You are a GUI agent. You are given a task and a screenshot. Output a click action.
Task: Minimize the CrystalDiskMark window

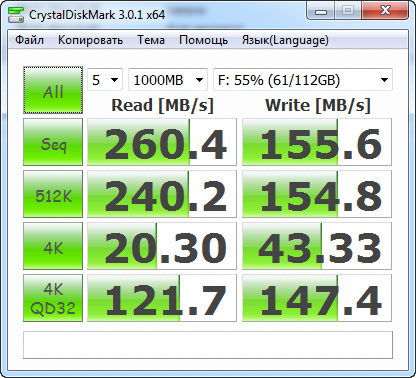(321, 11)
